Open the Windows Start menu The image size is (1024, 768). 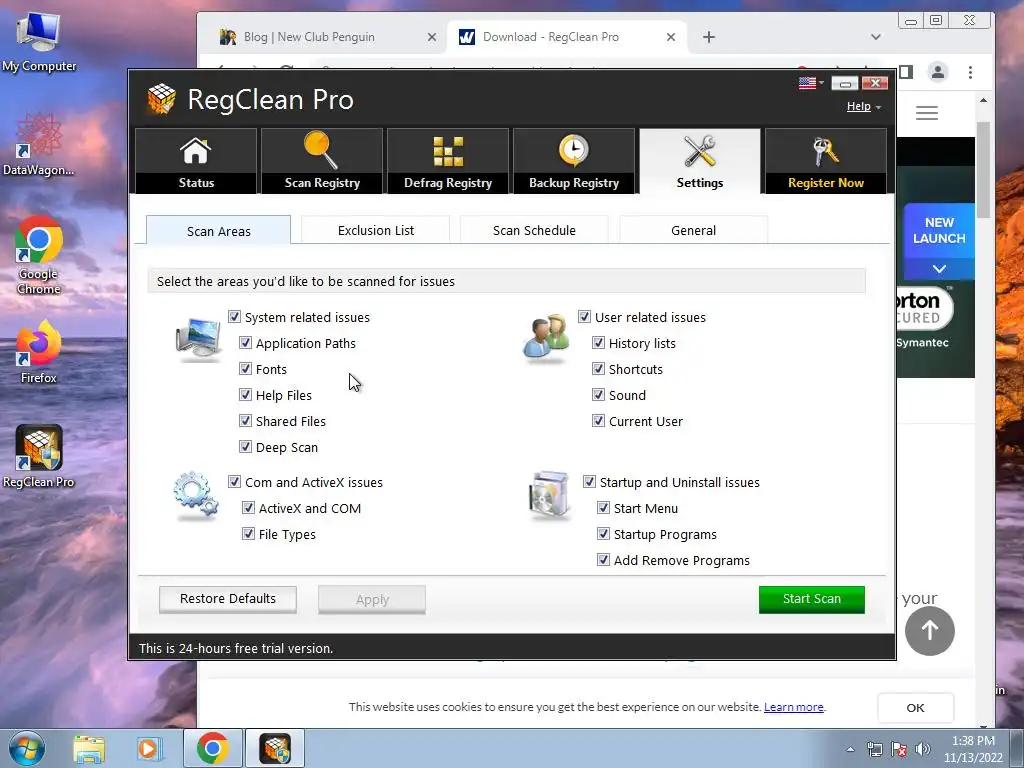coord(27,748)
